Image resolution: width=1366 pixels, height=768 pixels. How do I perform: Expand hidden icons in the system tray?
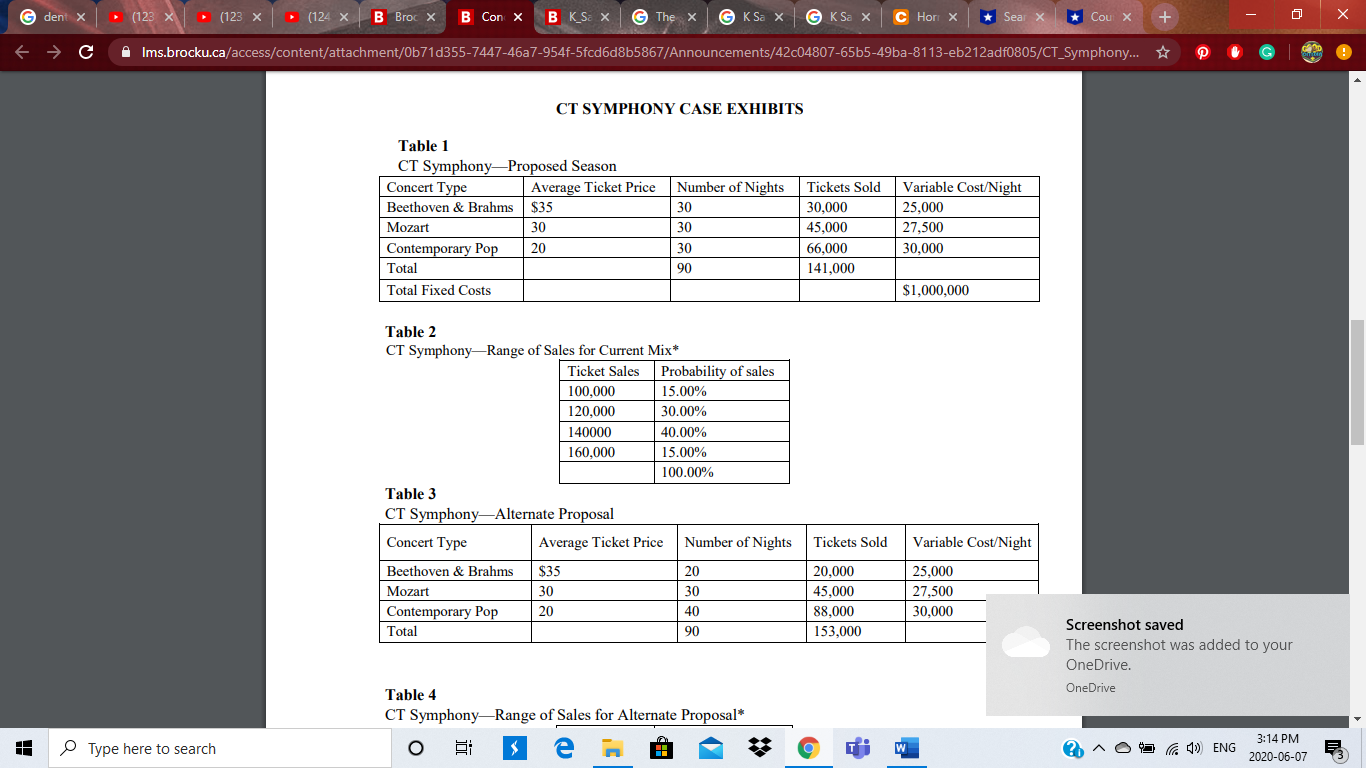tap(1098, 746)
